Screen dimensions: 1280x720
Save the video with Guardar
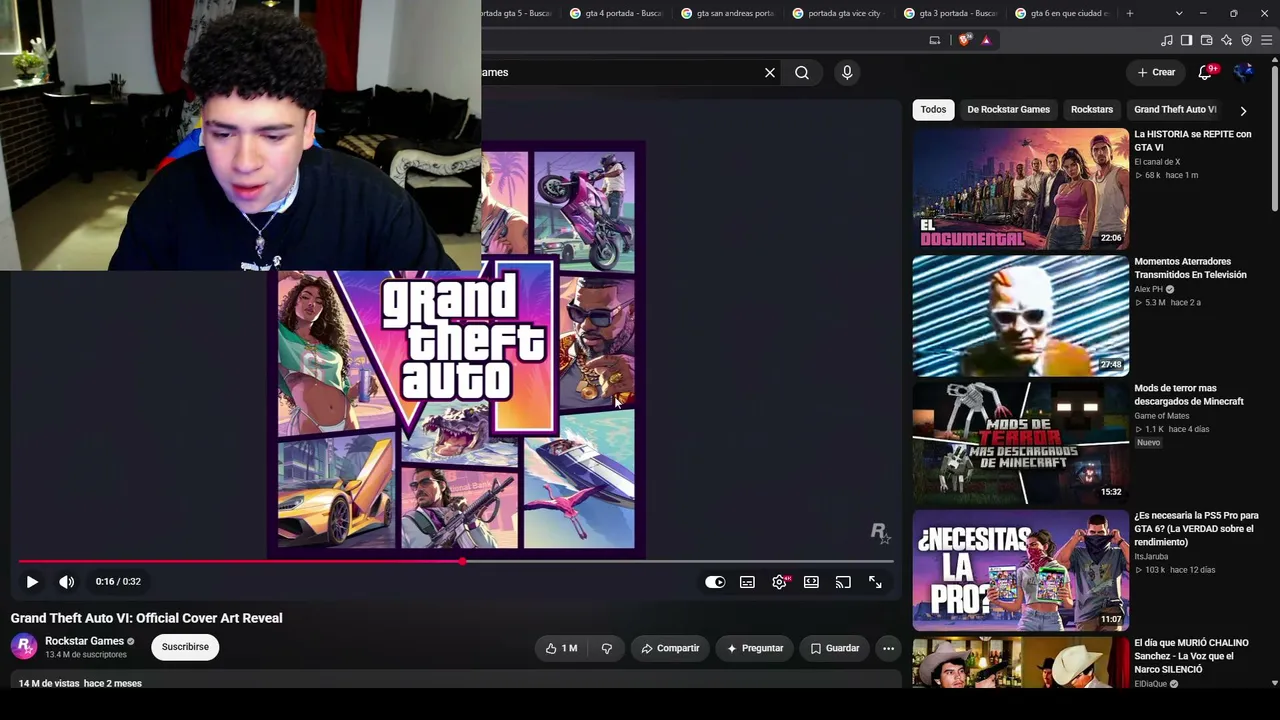pyautogui.click(x=834, y=648)
